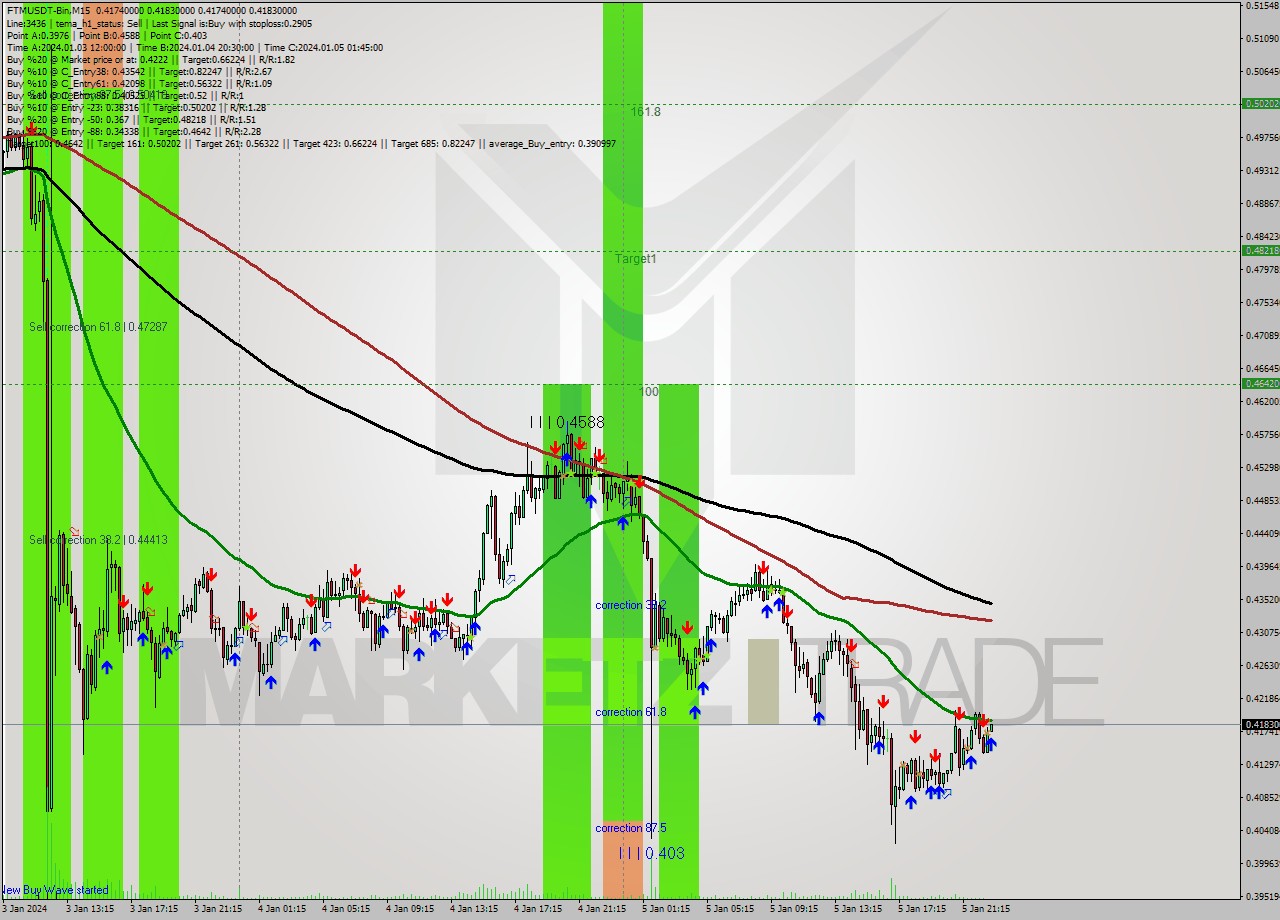Screen dimensions: 1280x920
Task: Click the 'New Buy Wave started' label
Action: (x=54, y=889)
